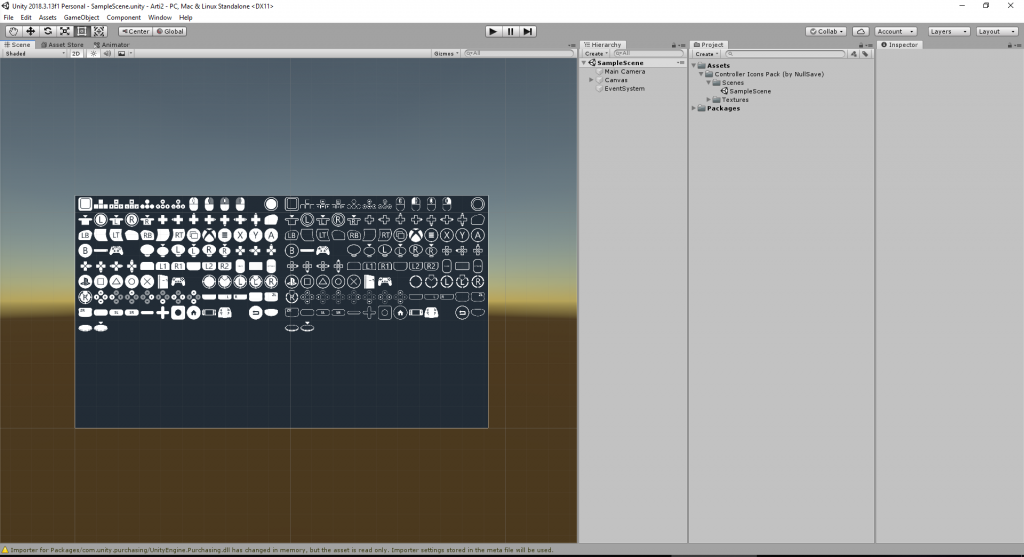Open the cloud Services button
The image size is (1024, 557).
861,31
